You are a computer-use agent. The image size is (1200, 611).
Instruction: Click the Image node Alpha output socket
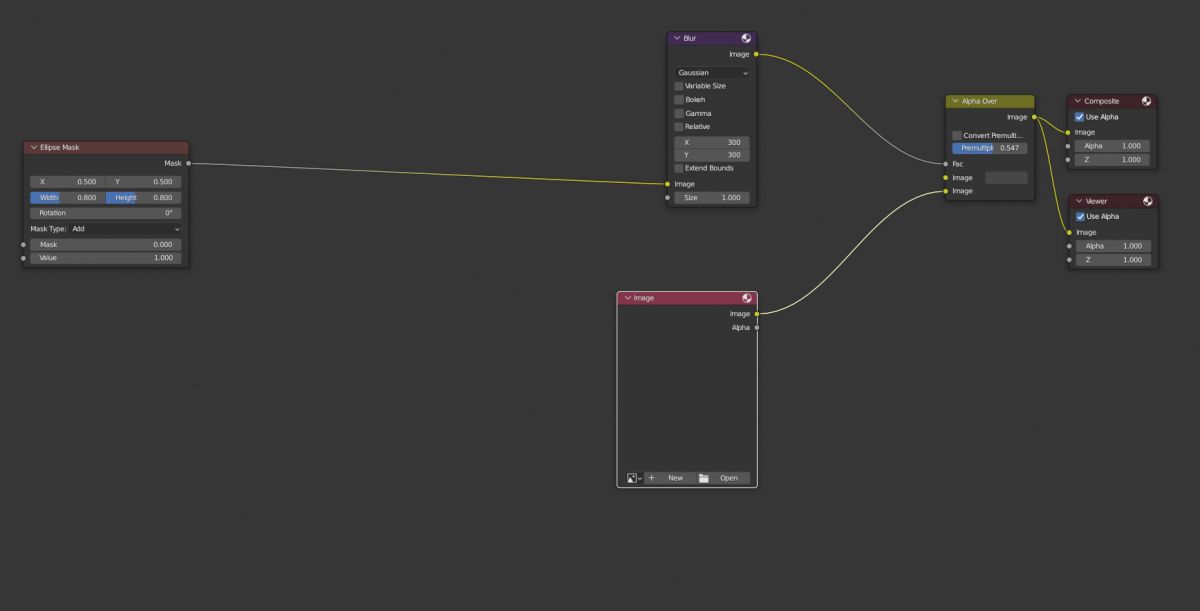[757, 328]
